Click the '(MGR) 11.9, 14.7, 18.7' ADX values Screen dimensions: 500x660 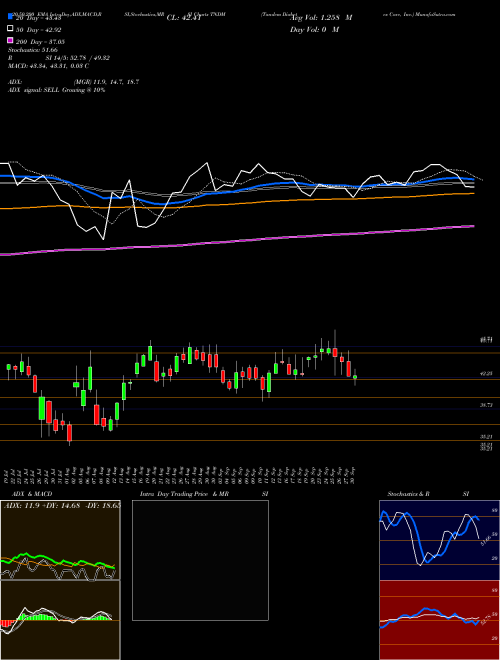pyautogui.click(x=106, y=82)
